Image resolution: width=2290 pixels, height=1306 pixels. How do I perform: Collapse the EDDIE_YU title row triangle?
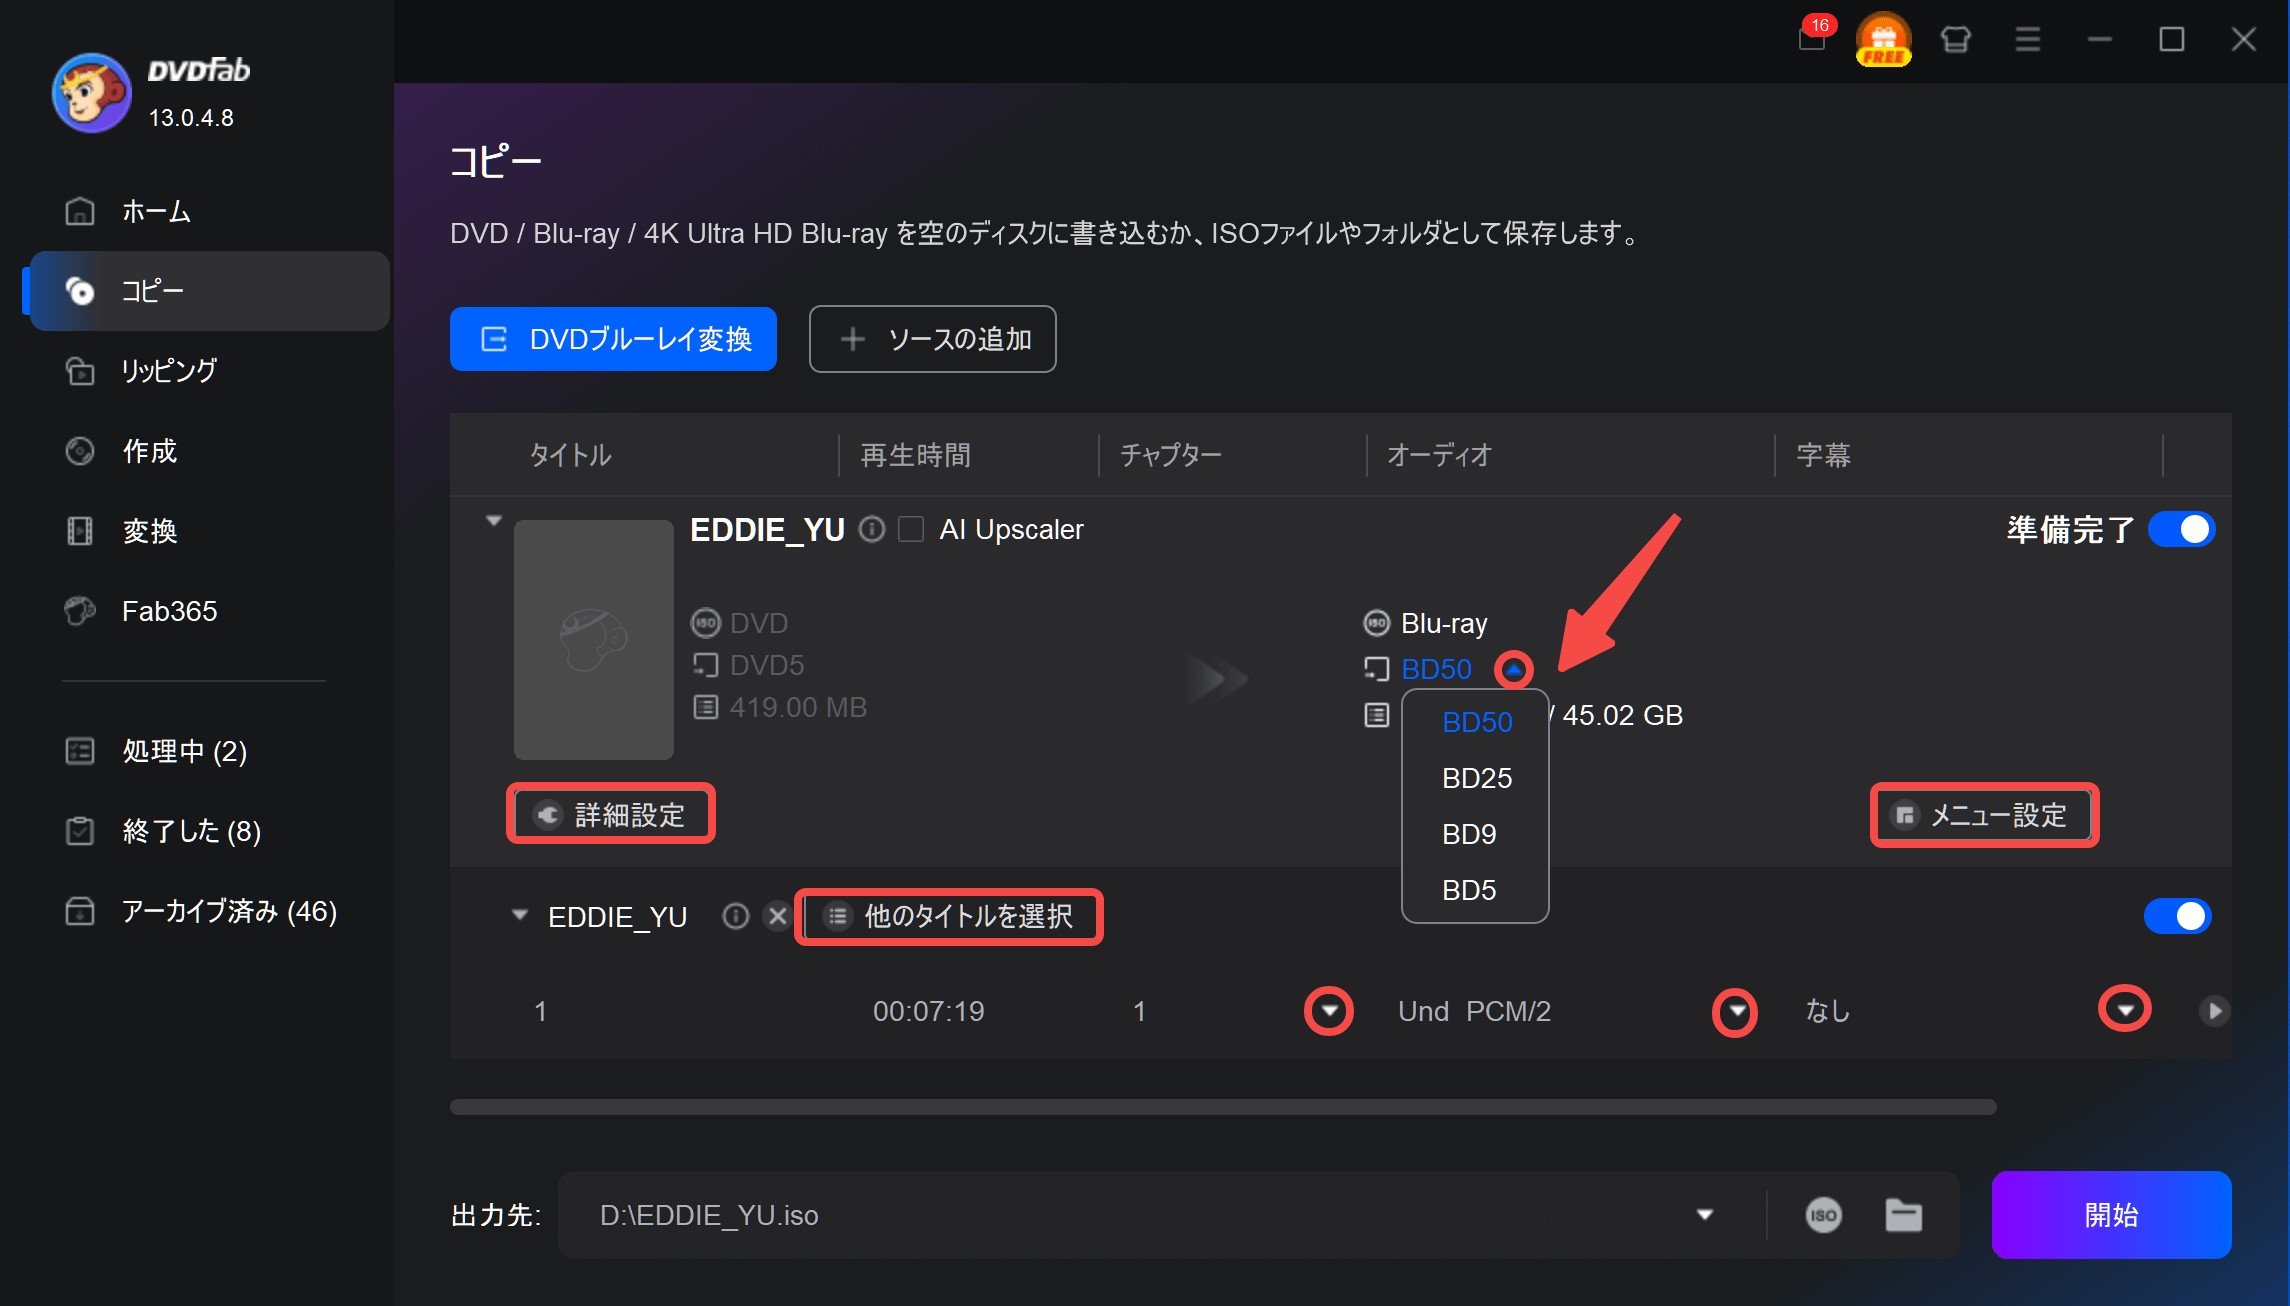tap(519, 915)
